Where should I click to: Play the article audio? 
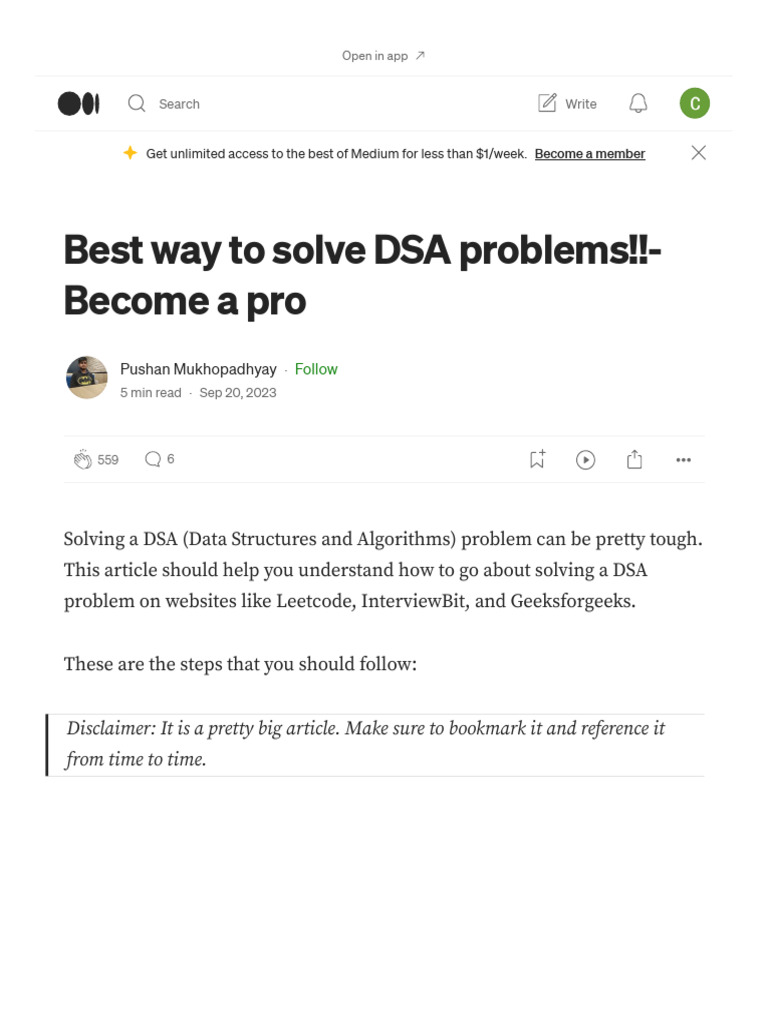coord(586,460)
